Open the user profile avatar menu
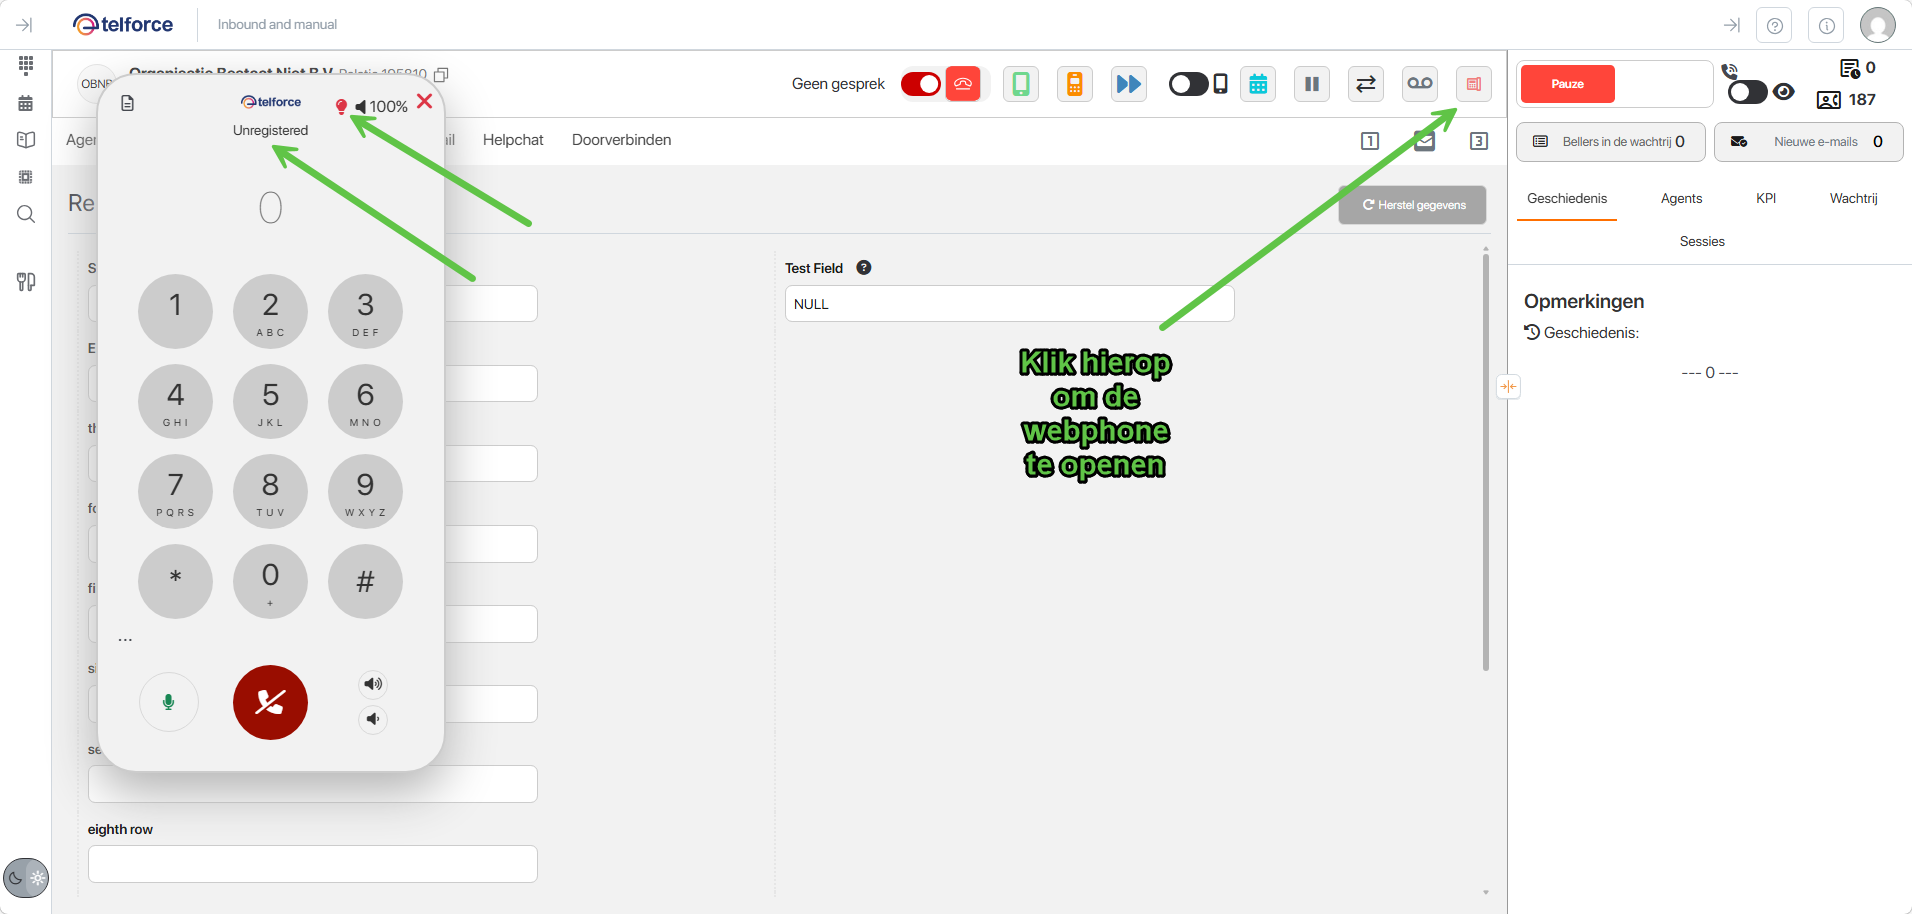This screenshot has height=914, width=1912. coord(1877,25)
